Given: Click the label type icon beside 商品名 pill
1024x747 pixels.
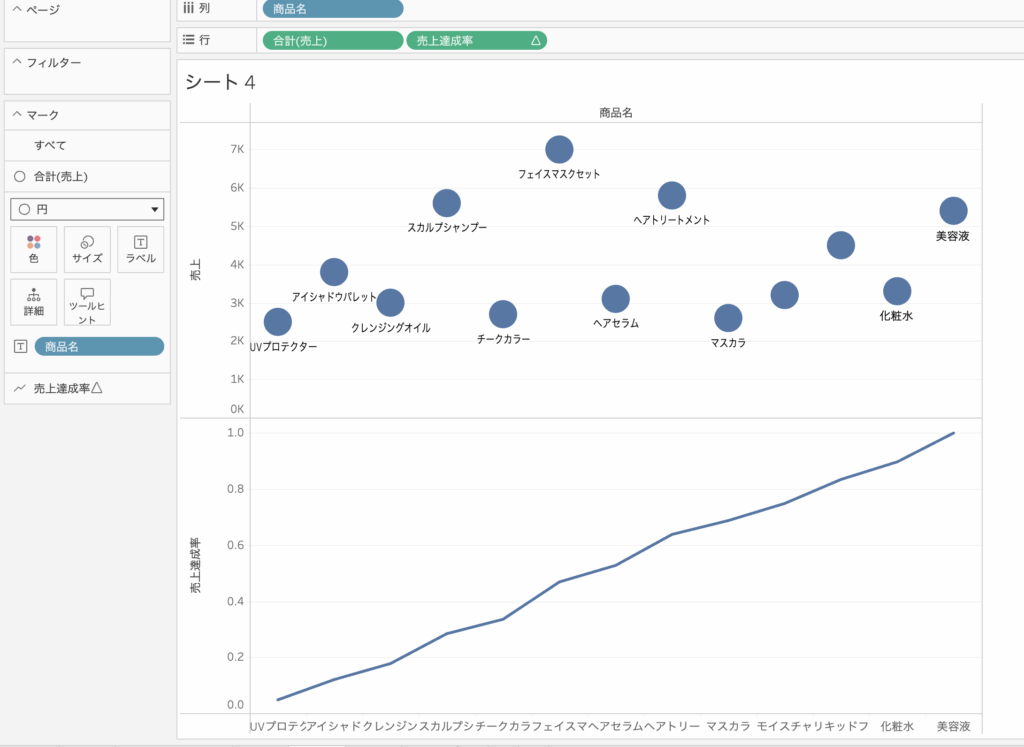Looking at the screenshot, I should pyautogui.click(x=21, y=347).
